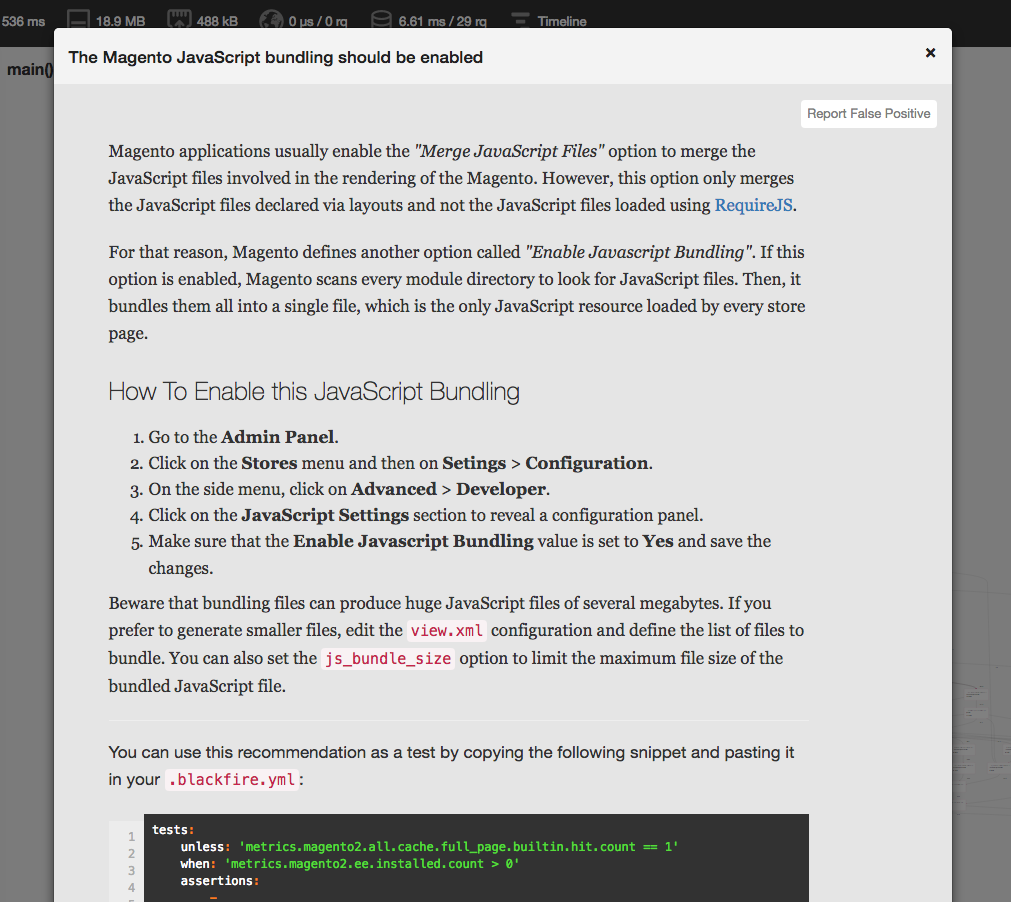Click the italic phrase "Enable Javascript Bundling"
This screenshot has height=902, width=1011.
[x=638, y=252]
